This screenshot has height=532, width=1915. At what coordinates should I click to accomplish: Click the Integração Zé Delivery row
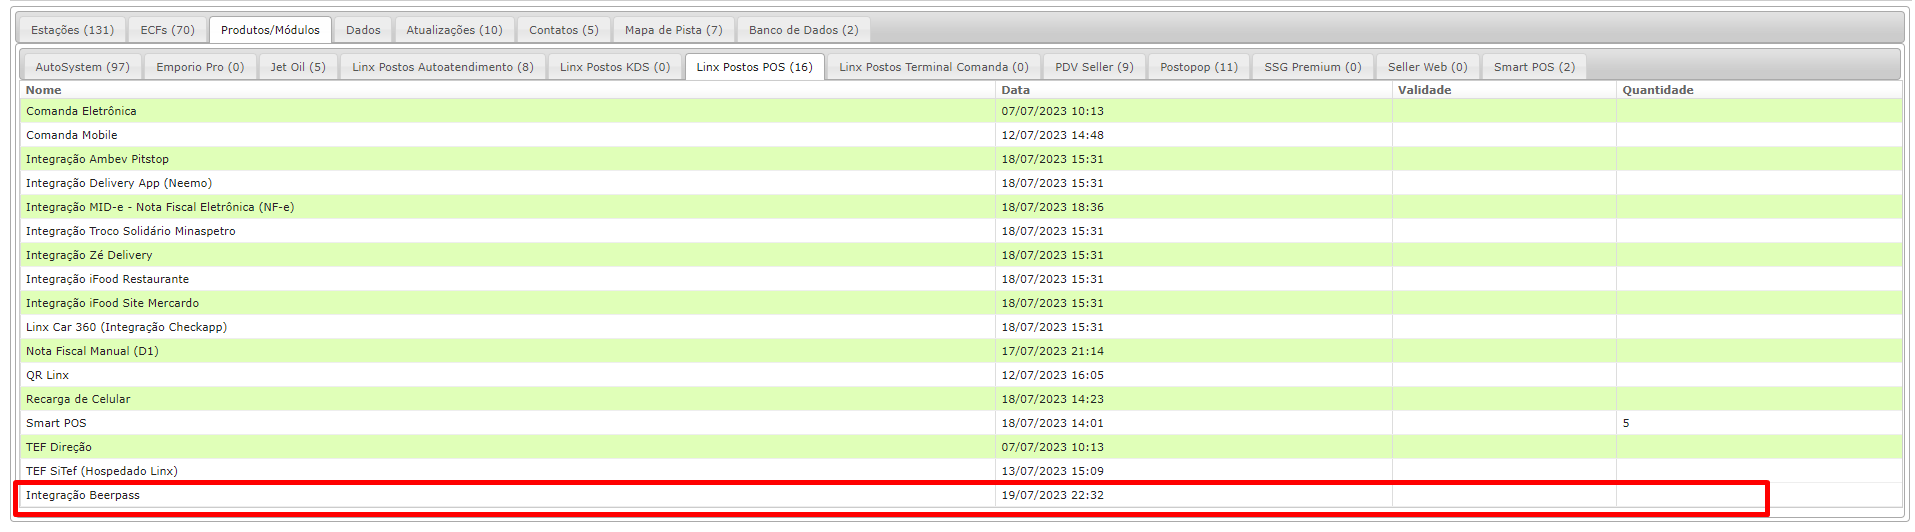click(x=961, y=255)
